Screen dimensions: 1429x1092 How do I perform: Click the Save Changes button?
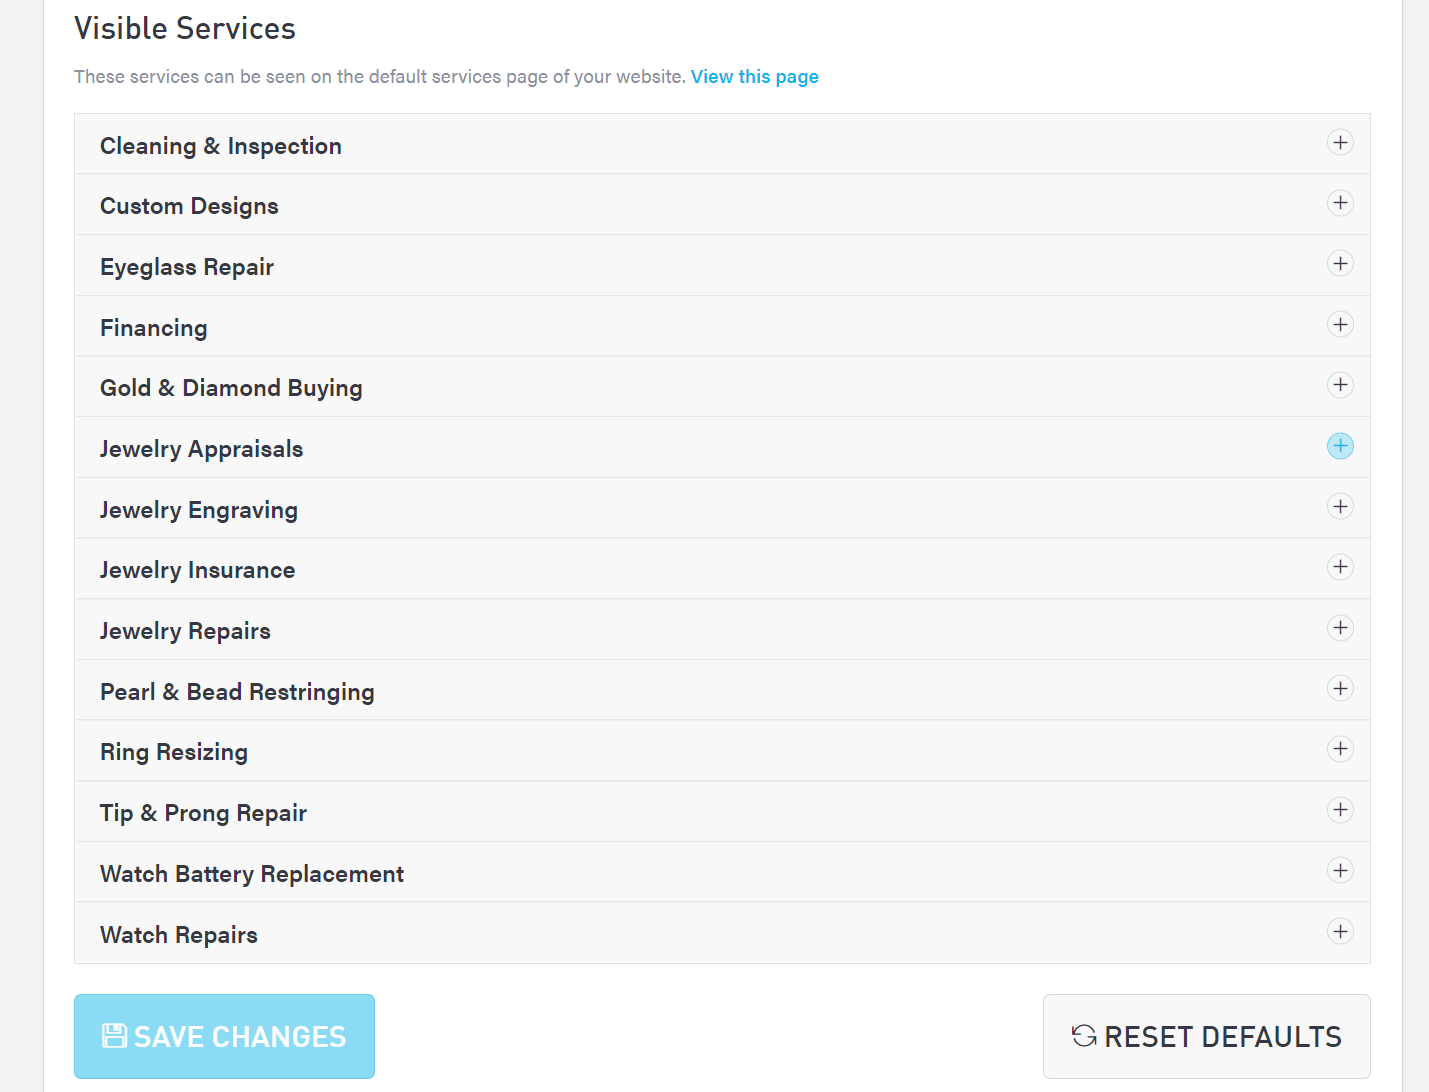tap(224, 1036)
